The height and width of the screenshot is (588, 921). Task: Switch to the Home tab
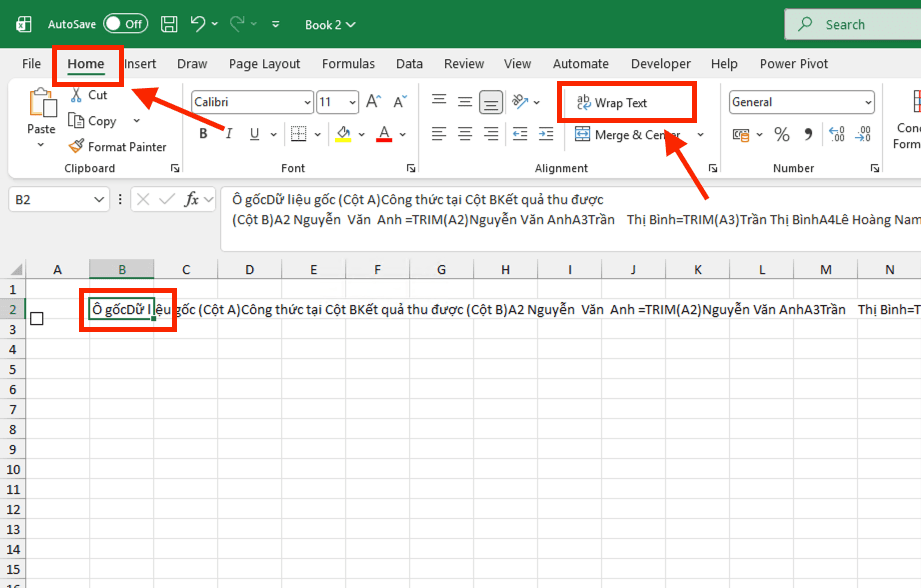click(86, 63)
